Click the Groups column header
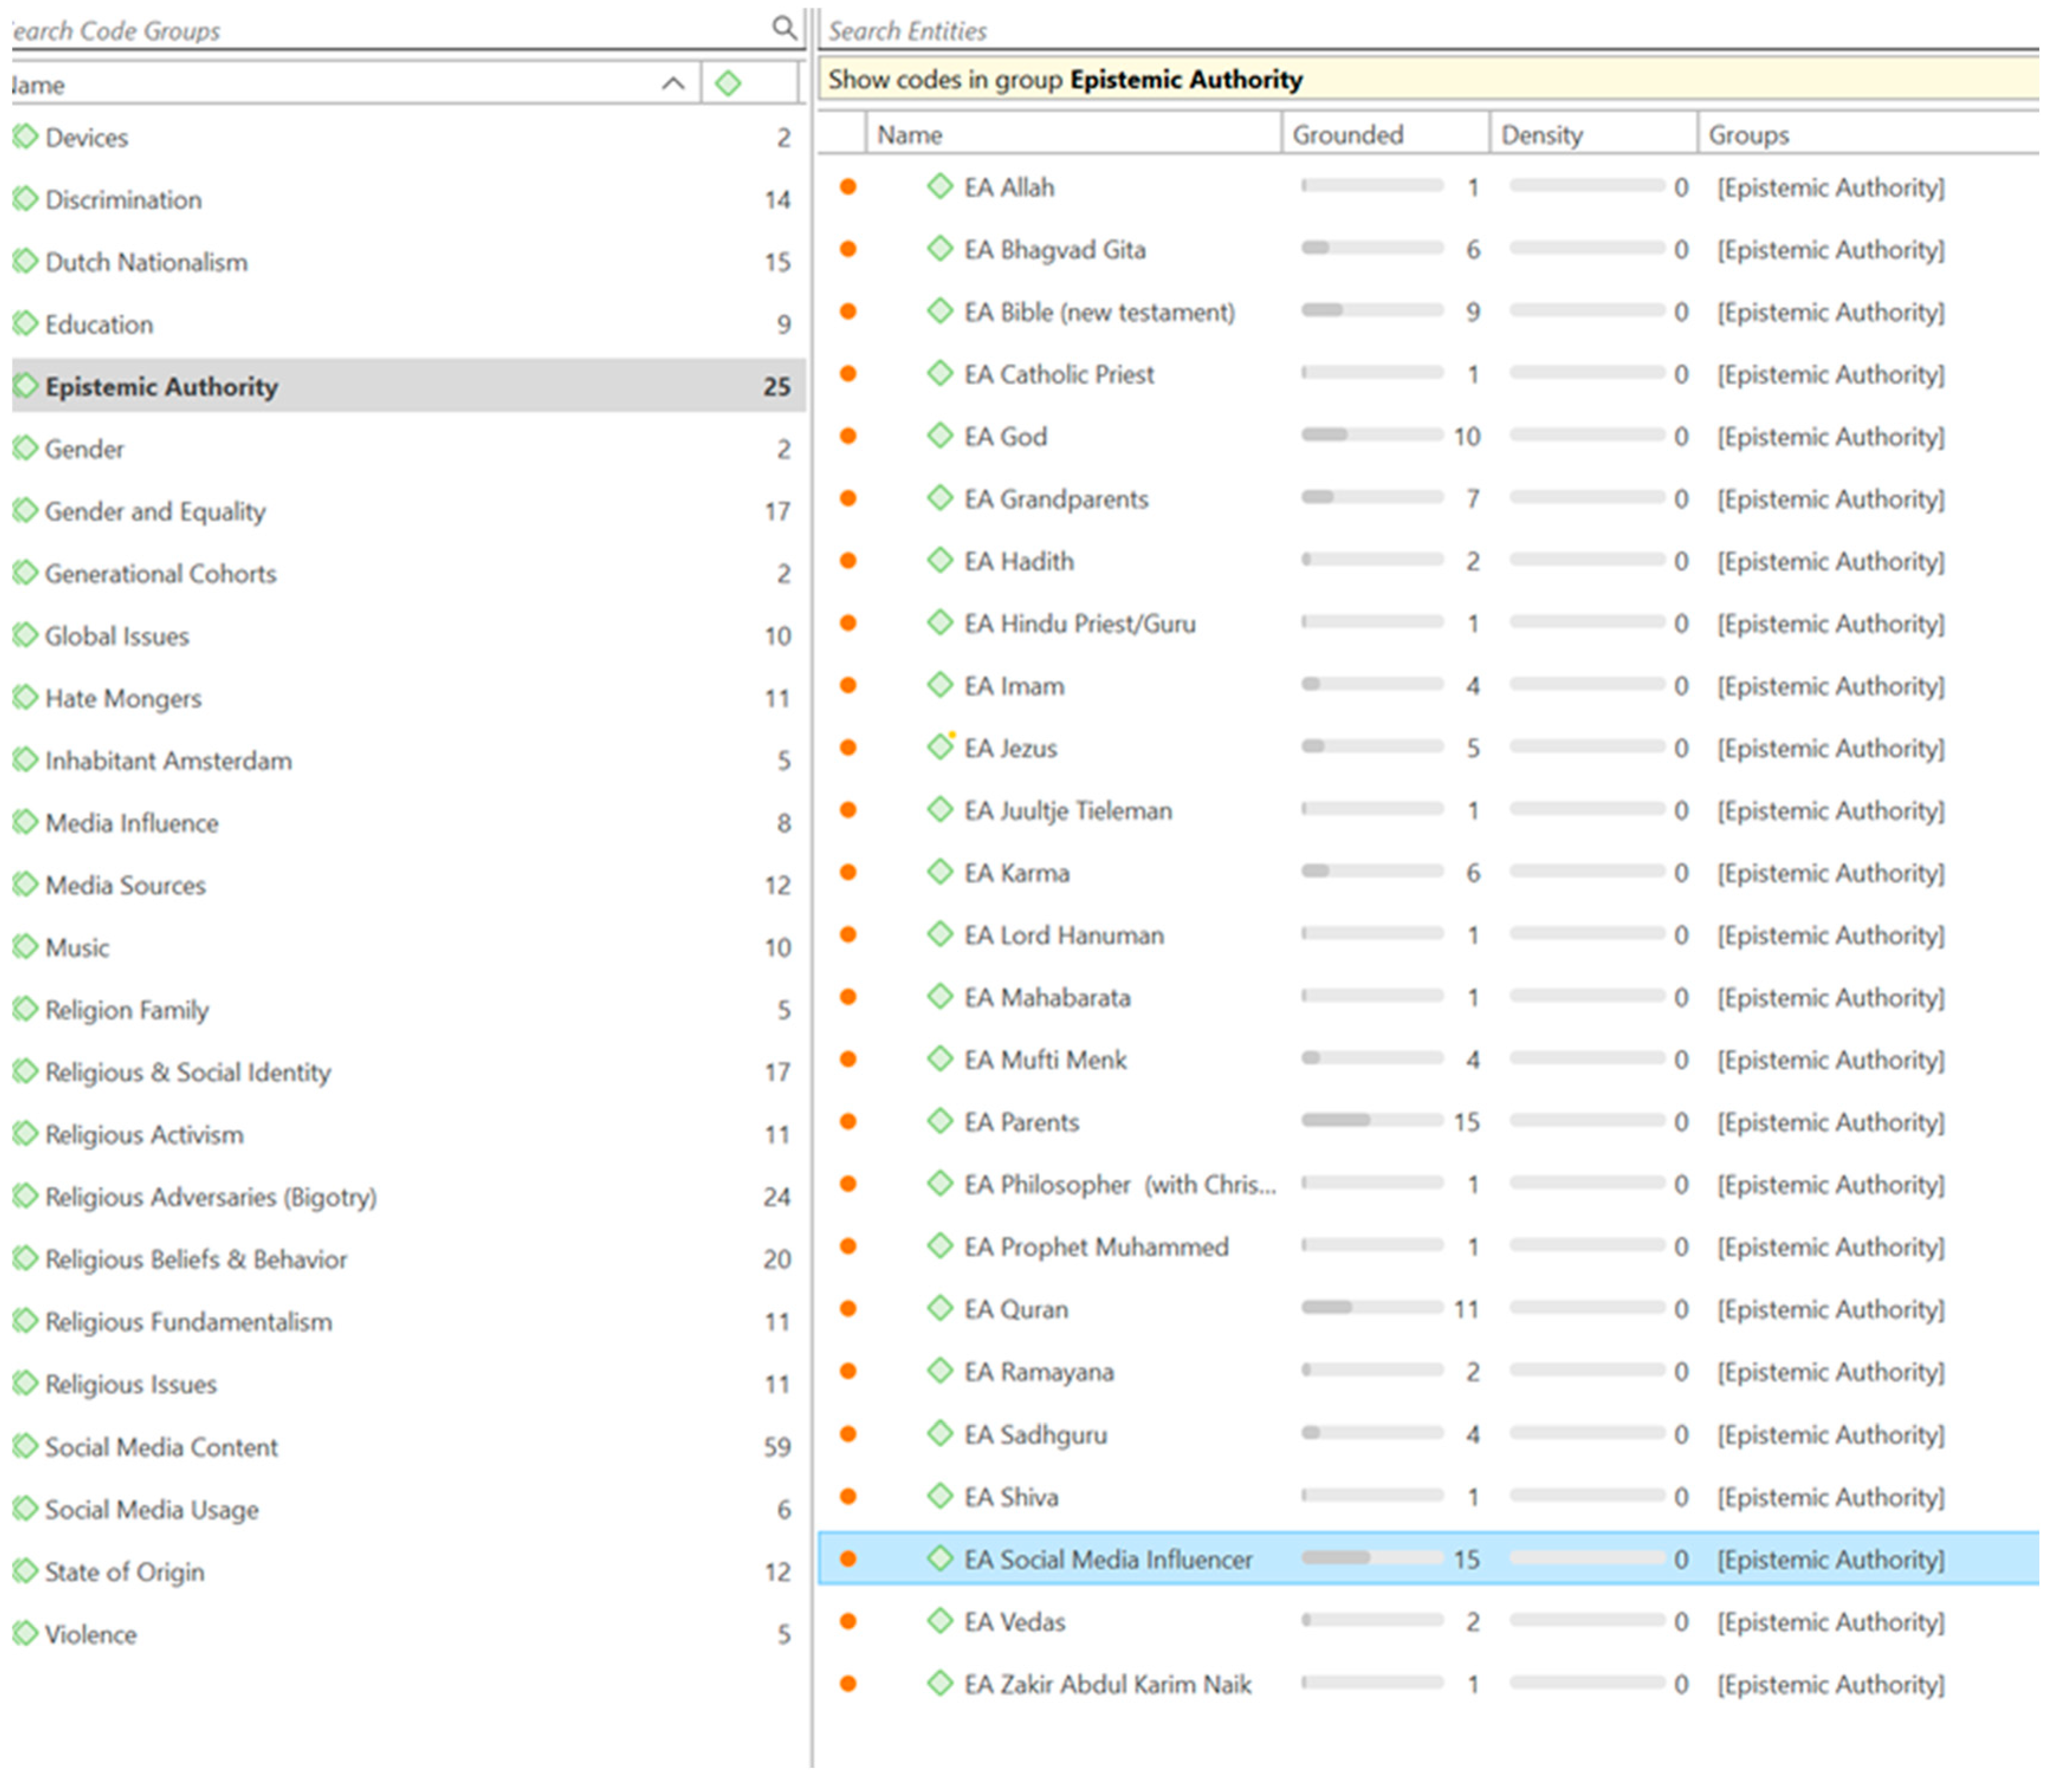Screen dimensions: 2060x1792 click(x=1748, y=134)
